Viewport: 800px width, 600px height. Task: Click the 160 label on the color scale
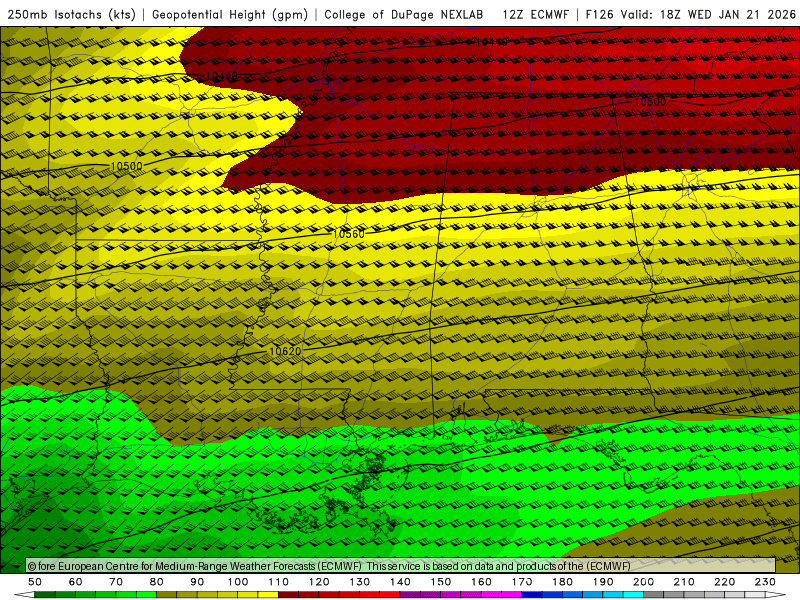481,582
